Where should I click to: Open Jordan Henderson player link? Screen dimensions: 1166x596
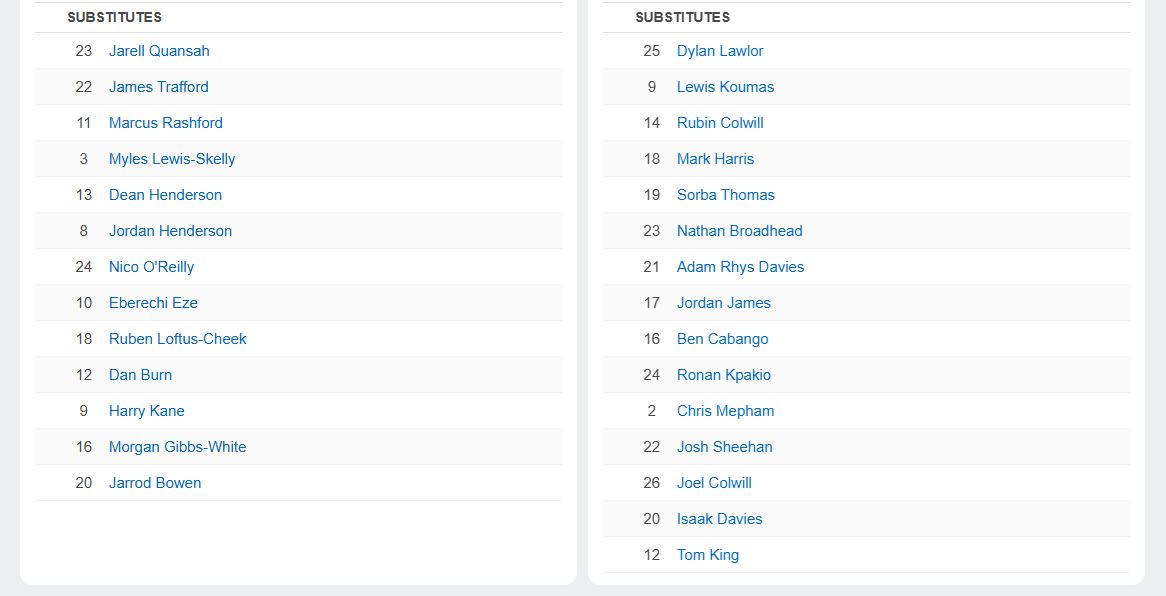(170, 231)
